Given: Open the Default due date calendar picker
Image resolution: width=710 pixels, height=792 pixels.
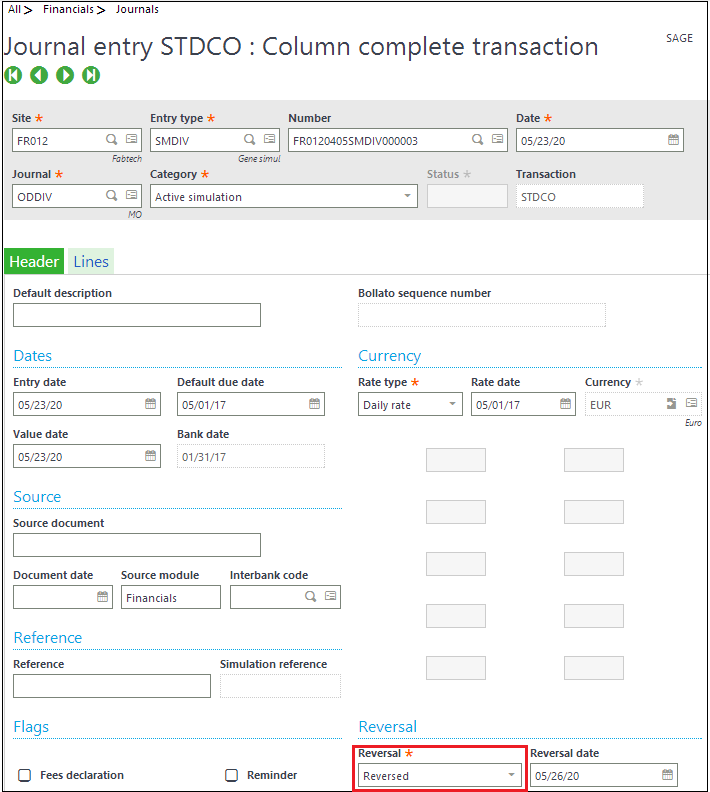Looking at the screenshot, I should (314, 404).
